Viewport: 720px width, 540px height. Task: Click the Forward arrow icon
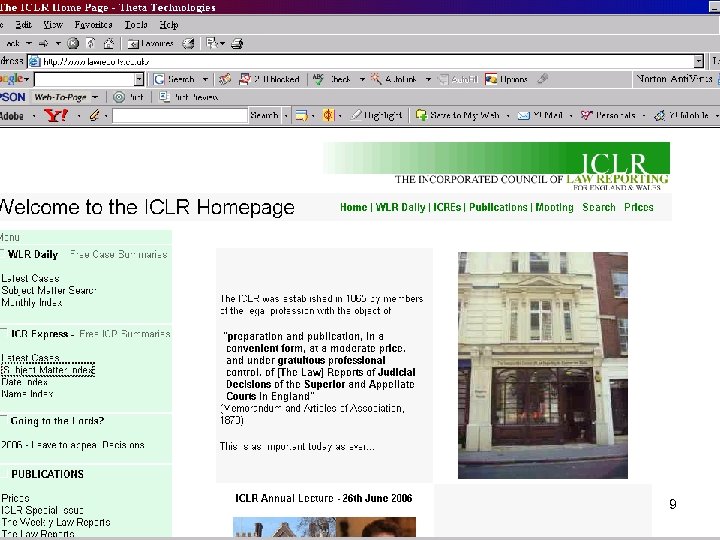44,44
